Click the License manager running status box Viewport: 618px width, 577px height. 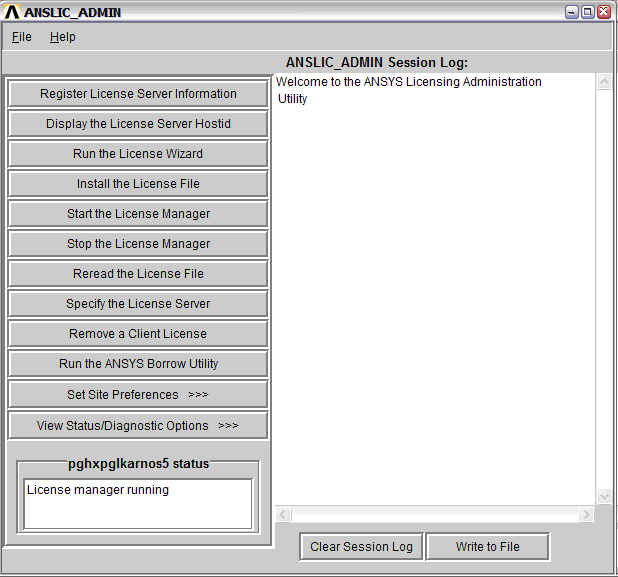(138, 504)
